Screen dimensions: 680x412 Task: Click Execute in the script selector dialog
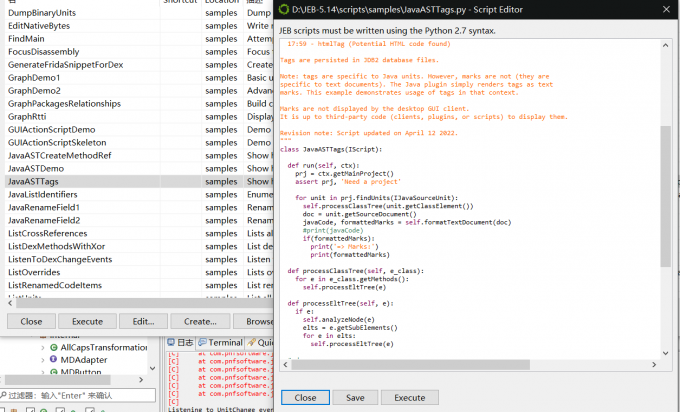pyautogui.click(x=88, y=321)
